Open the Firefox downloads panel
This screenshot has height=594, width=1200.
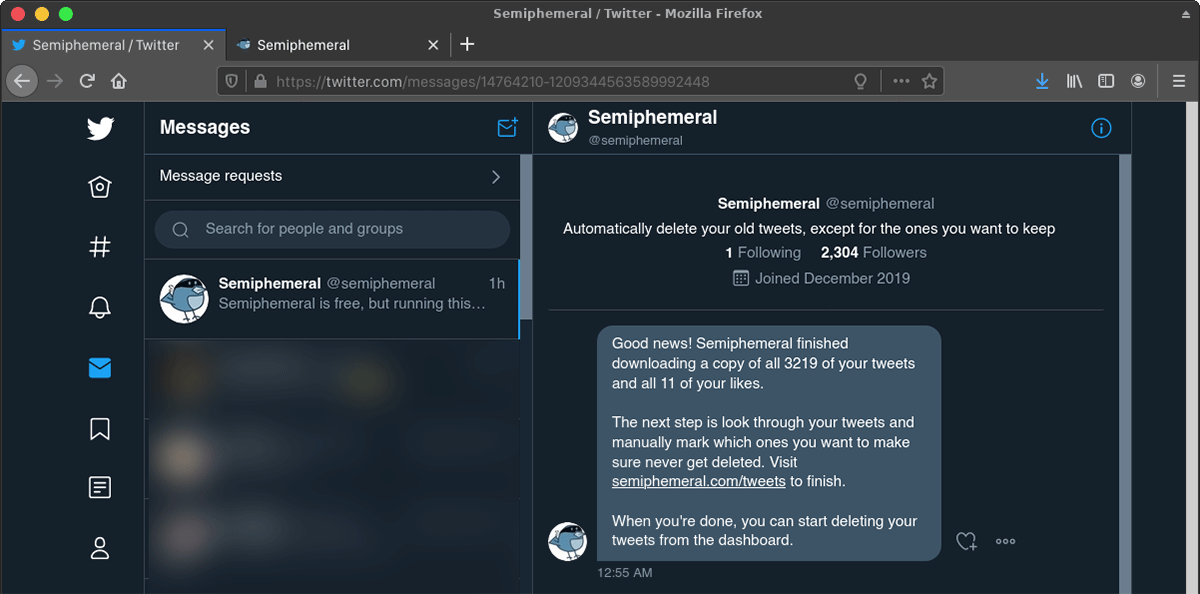1042,81
